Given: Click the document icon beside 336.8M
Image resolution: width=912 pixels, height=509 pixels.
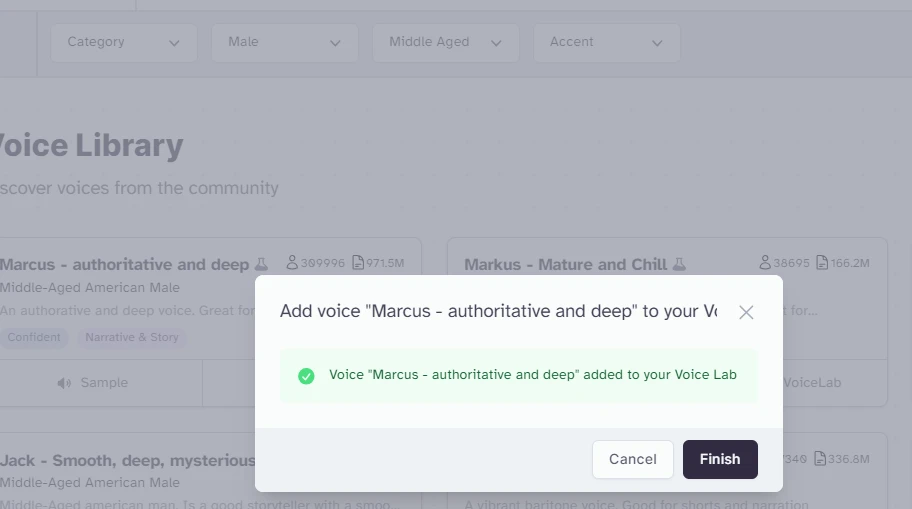Looking at the screenshot, I should click(820, 458).
